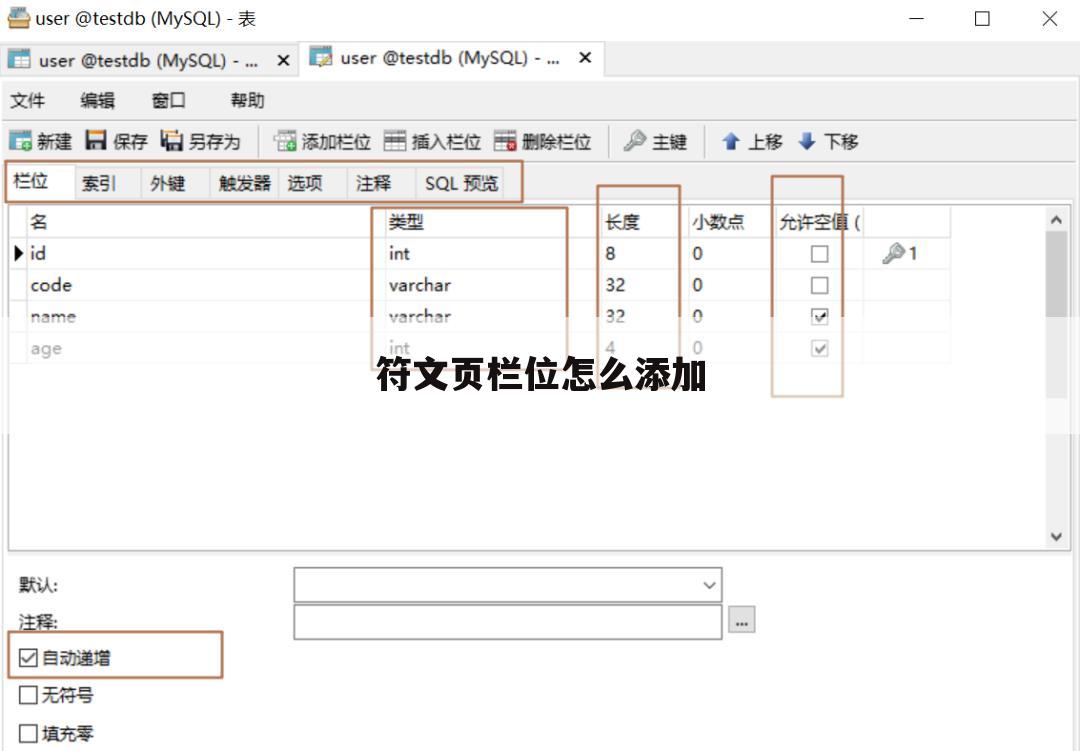Close the second user @testdb tab
Image resolution: width=1080 pixels, height=751 pixels.
click(585, 58)
